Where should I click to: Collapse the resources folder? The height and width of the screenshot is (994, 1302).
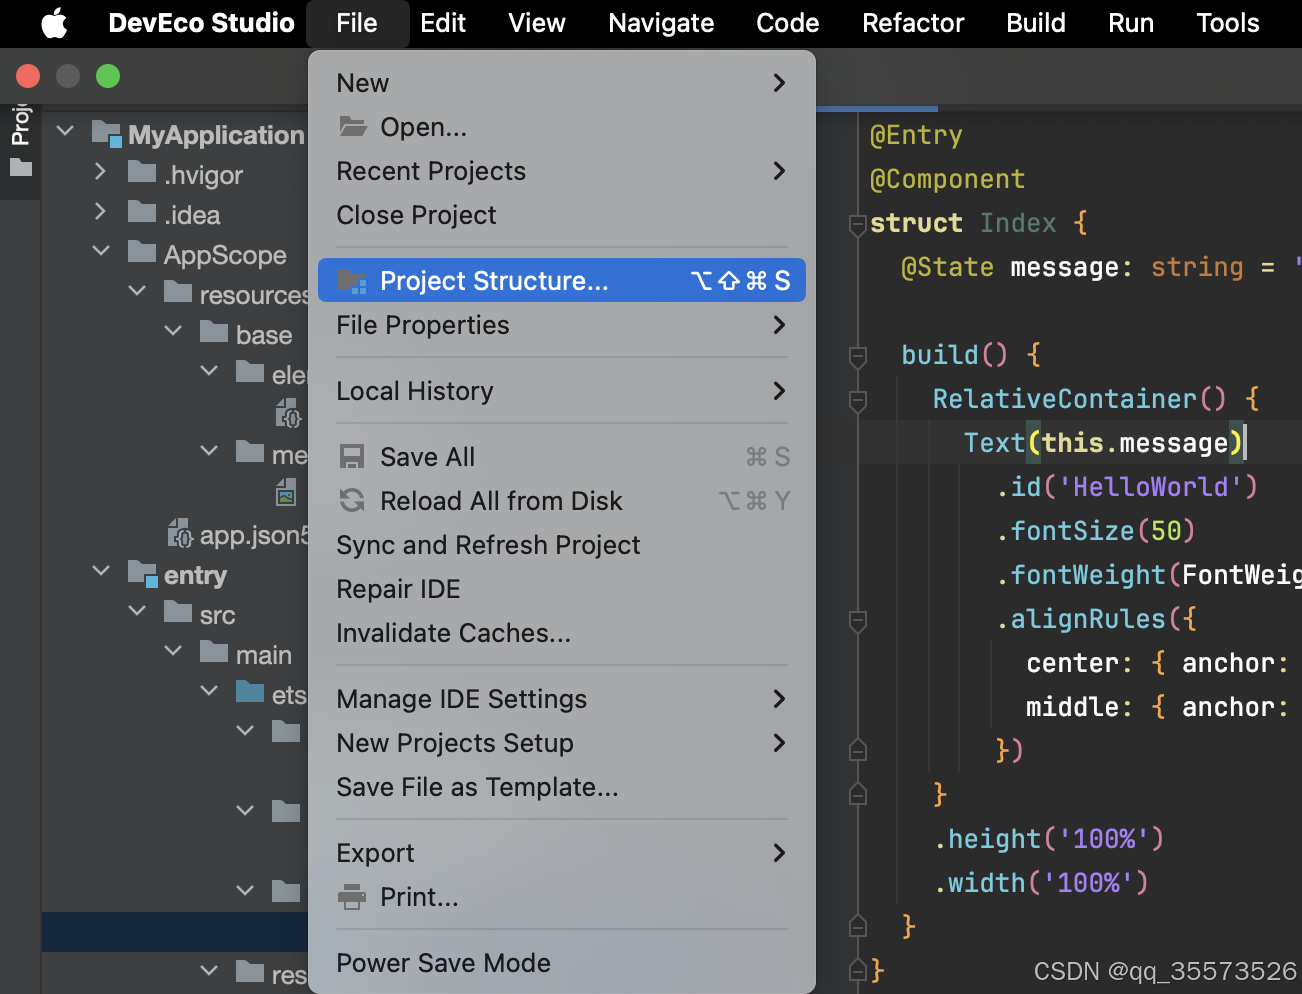coord(137,291)
